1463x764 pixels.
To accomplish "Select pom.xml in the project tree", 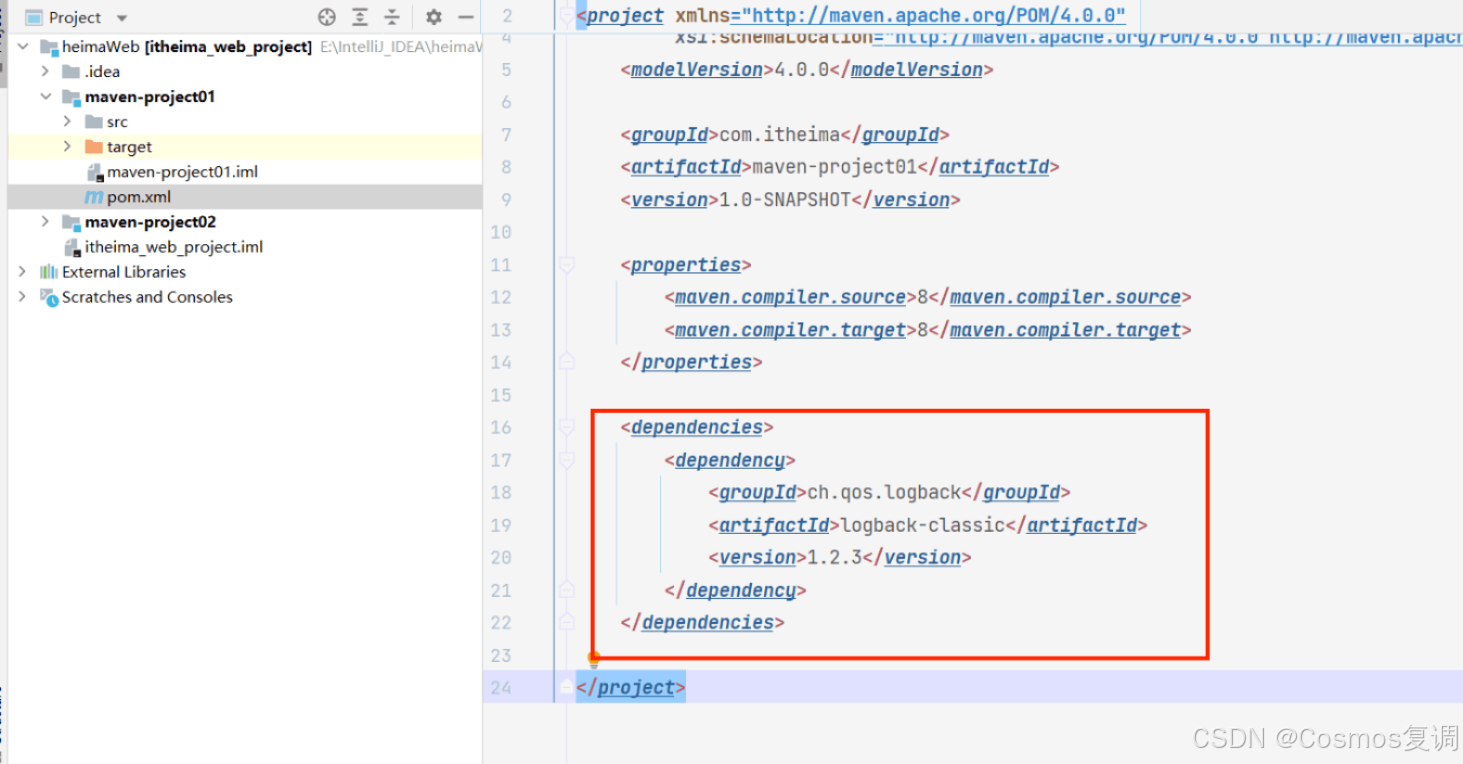I will pos(139,197).
